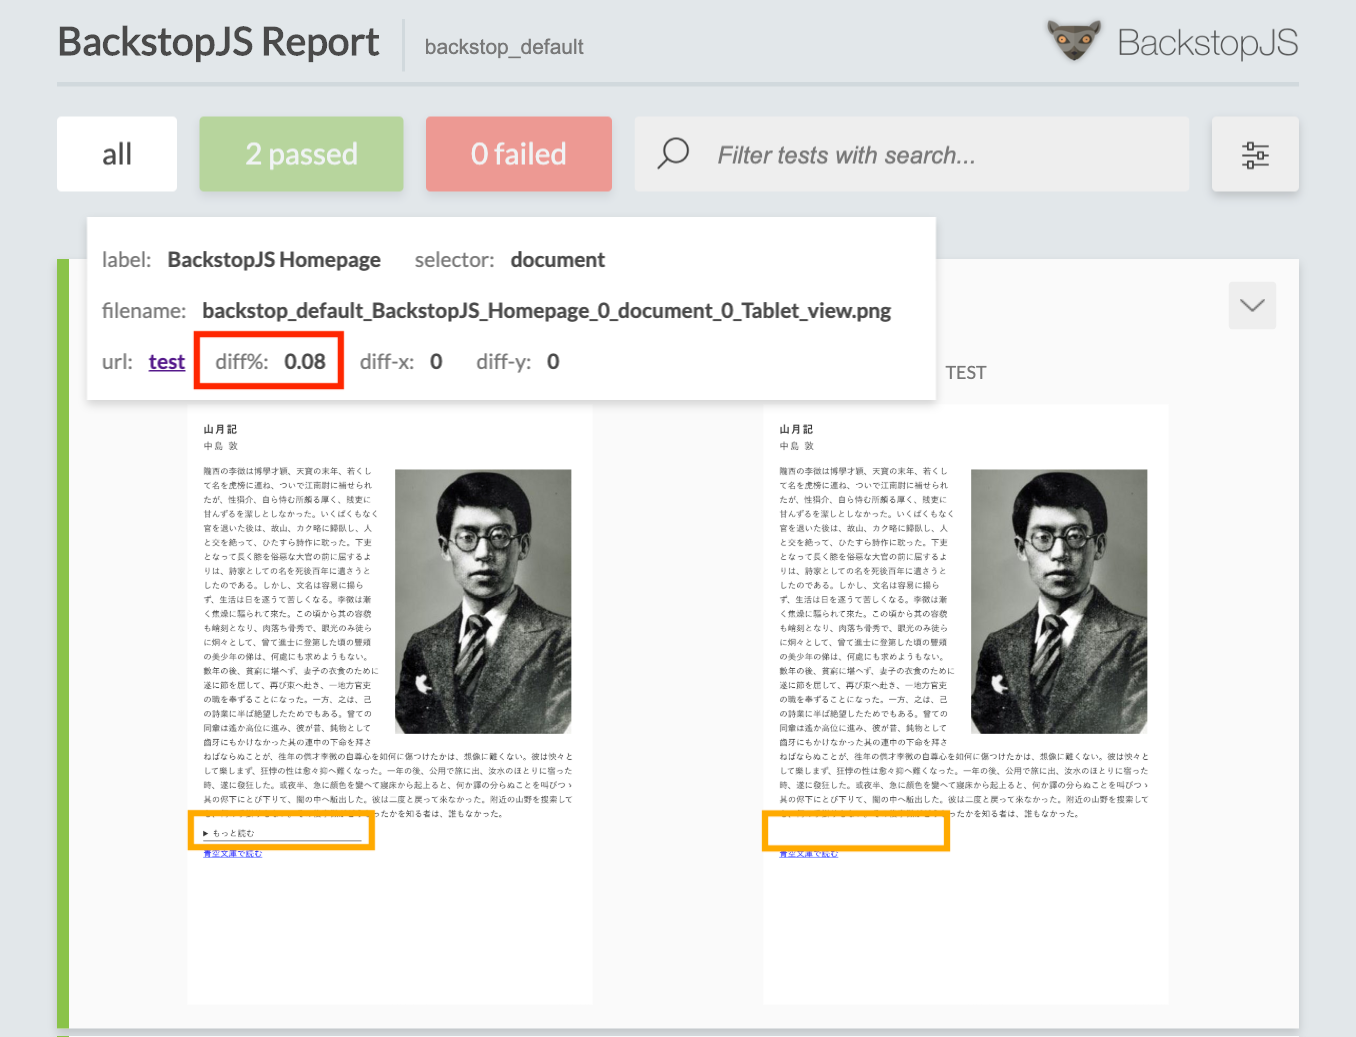Image resolution: width=1356 pixels, height=1037 pixels.
Task: Click the highlighted diff% value 0.08
Action: pos(306,361)
